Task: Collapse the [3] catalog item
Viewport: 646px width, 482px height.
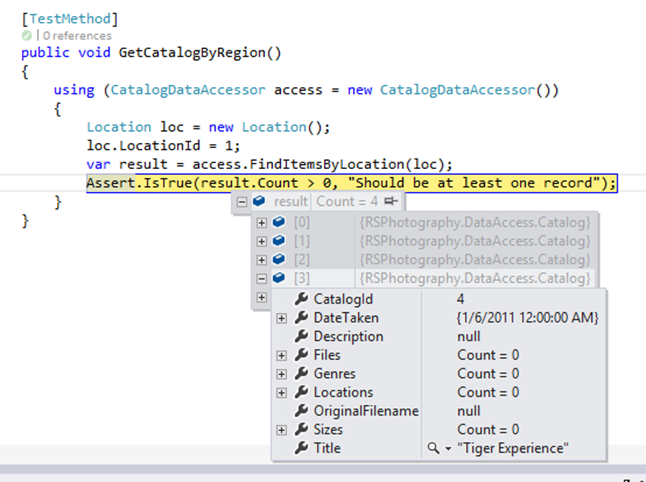Action: [262, 278]
